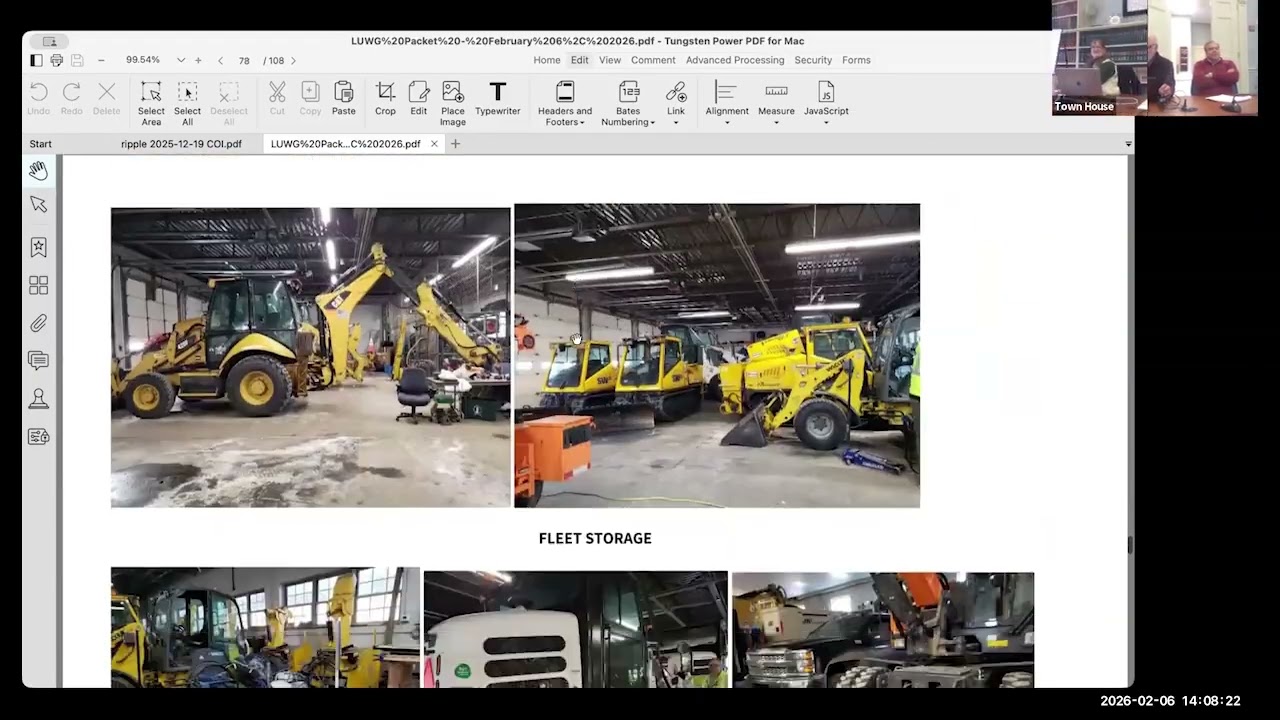The width and height of the screenshot is (1280, 720).
Task: Click the Print icon
Action: (57, 60)
